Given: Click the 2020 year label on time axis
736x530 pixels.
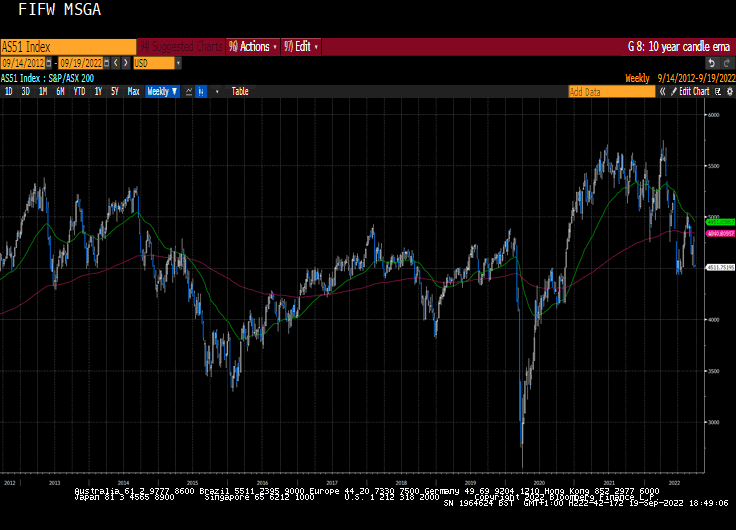Looking at the screenshot, I should [x=539, y=483].
